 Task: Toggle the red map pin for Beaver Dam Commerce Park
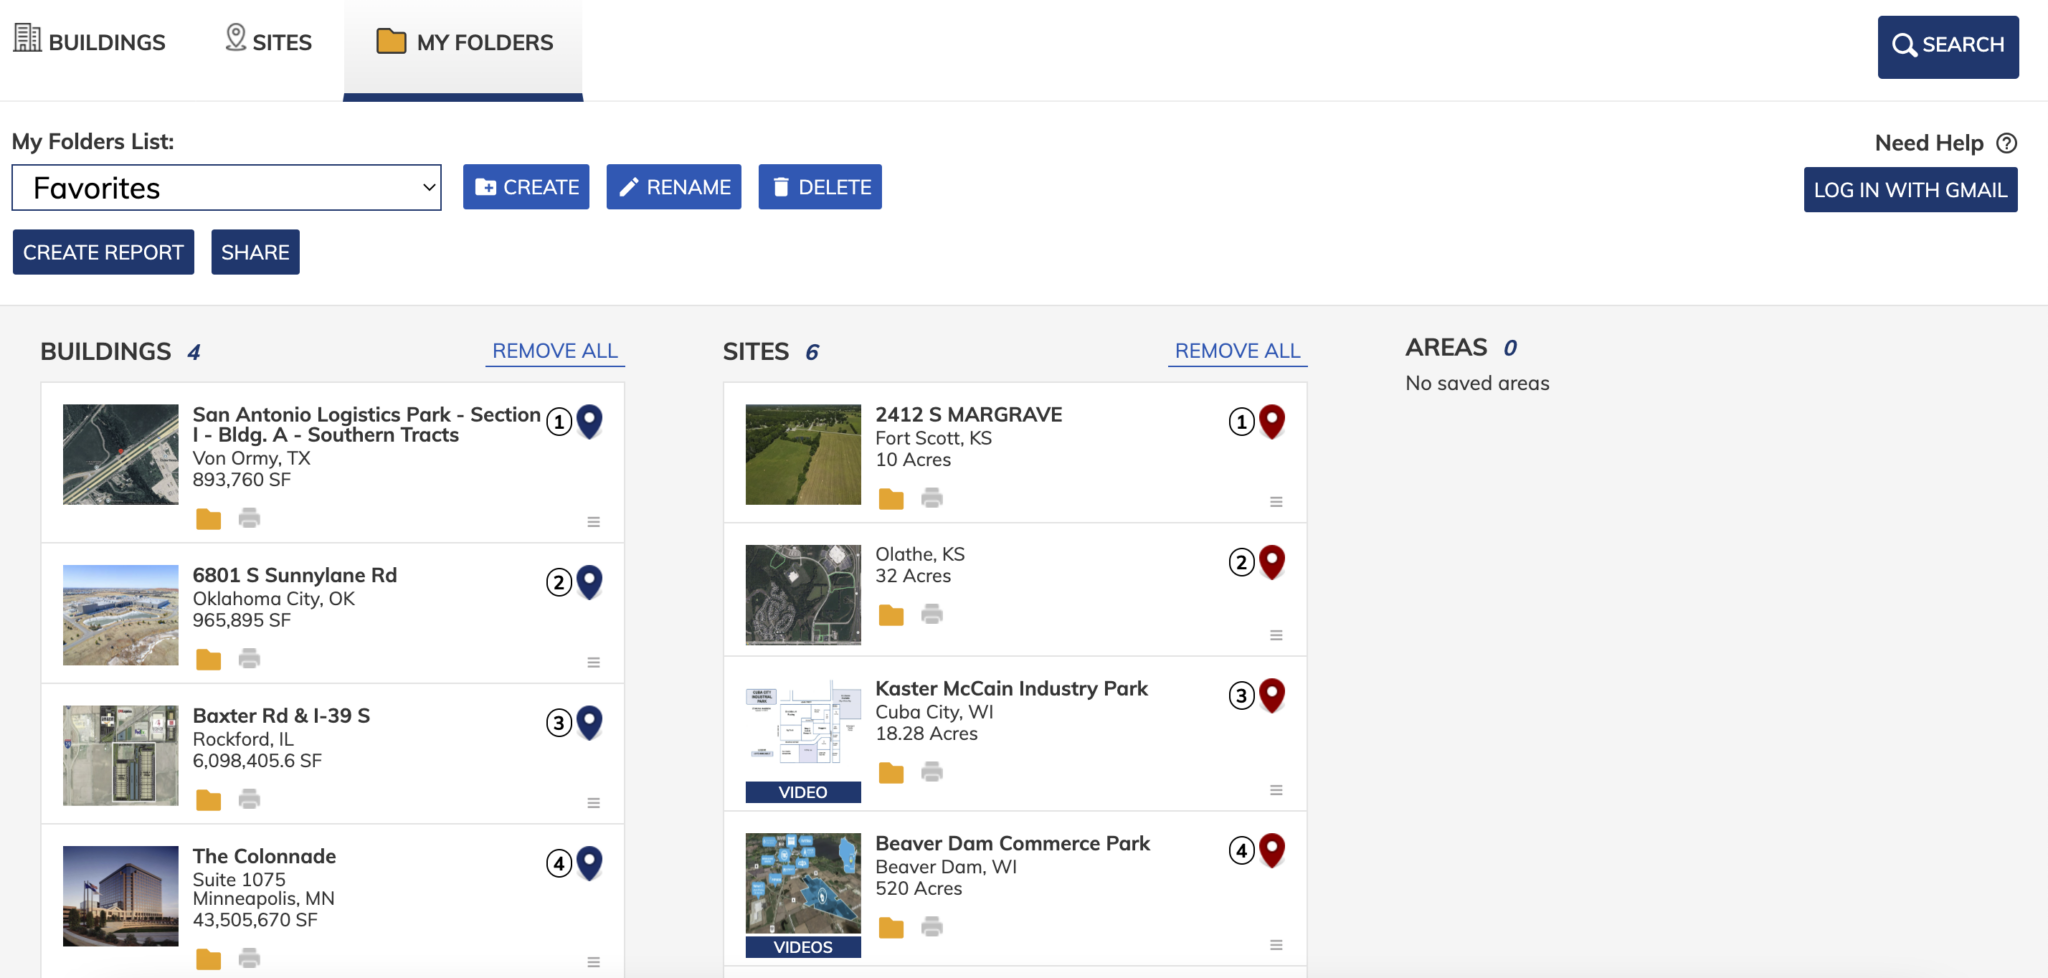(x=1272, y=849)
